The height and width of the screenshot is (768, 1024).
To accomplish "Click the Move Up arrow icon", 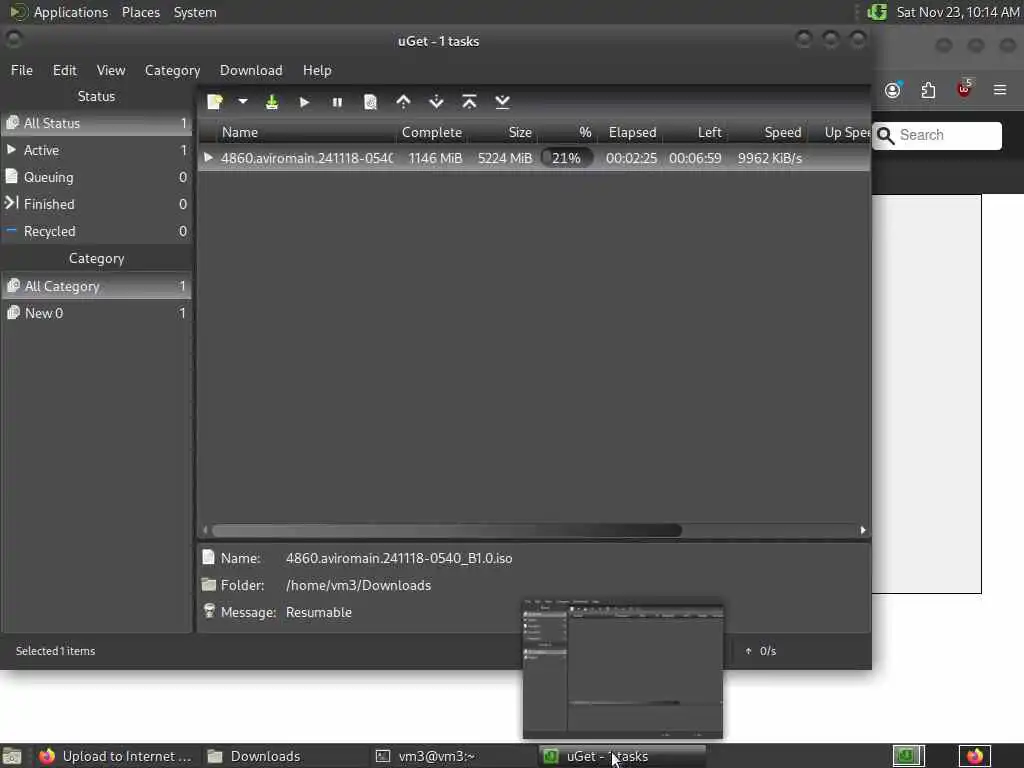I will tap(404, 102).
